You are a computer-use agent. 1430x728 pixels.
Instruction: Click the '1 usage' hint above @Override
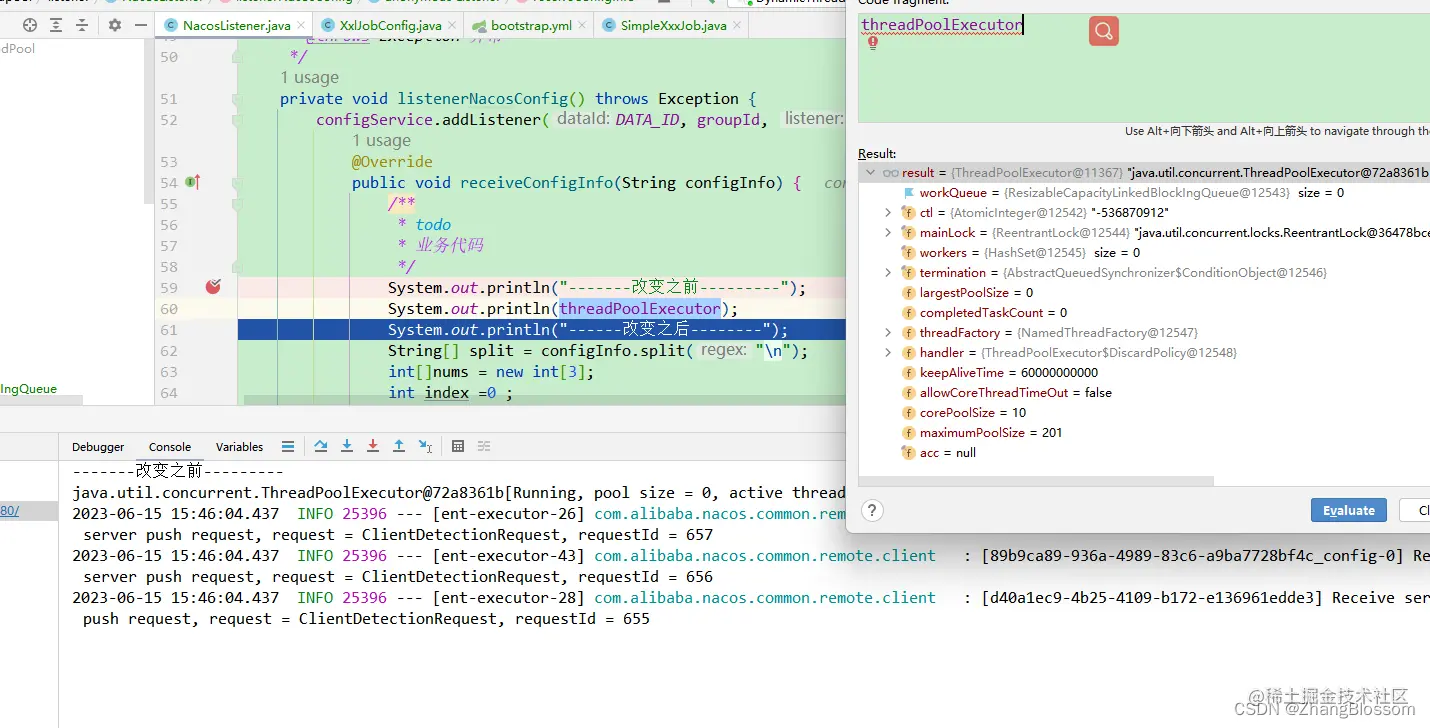click(381, 140)
